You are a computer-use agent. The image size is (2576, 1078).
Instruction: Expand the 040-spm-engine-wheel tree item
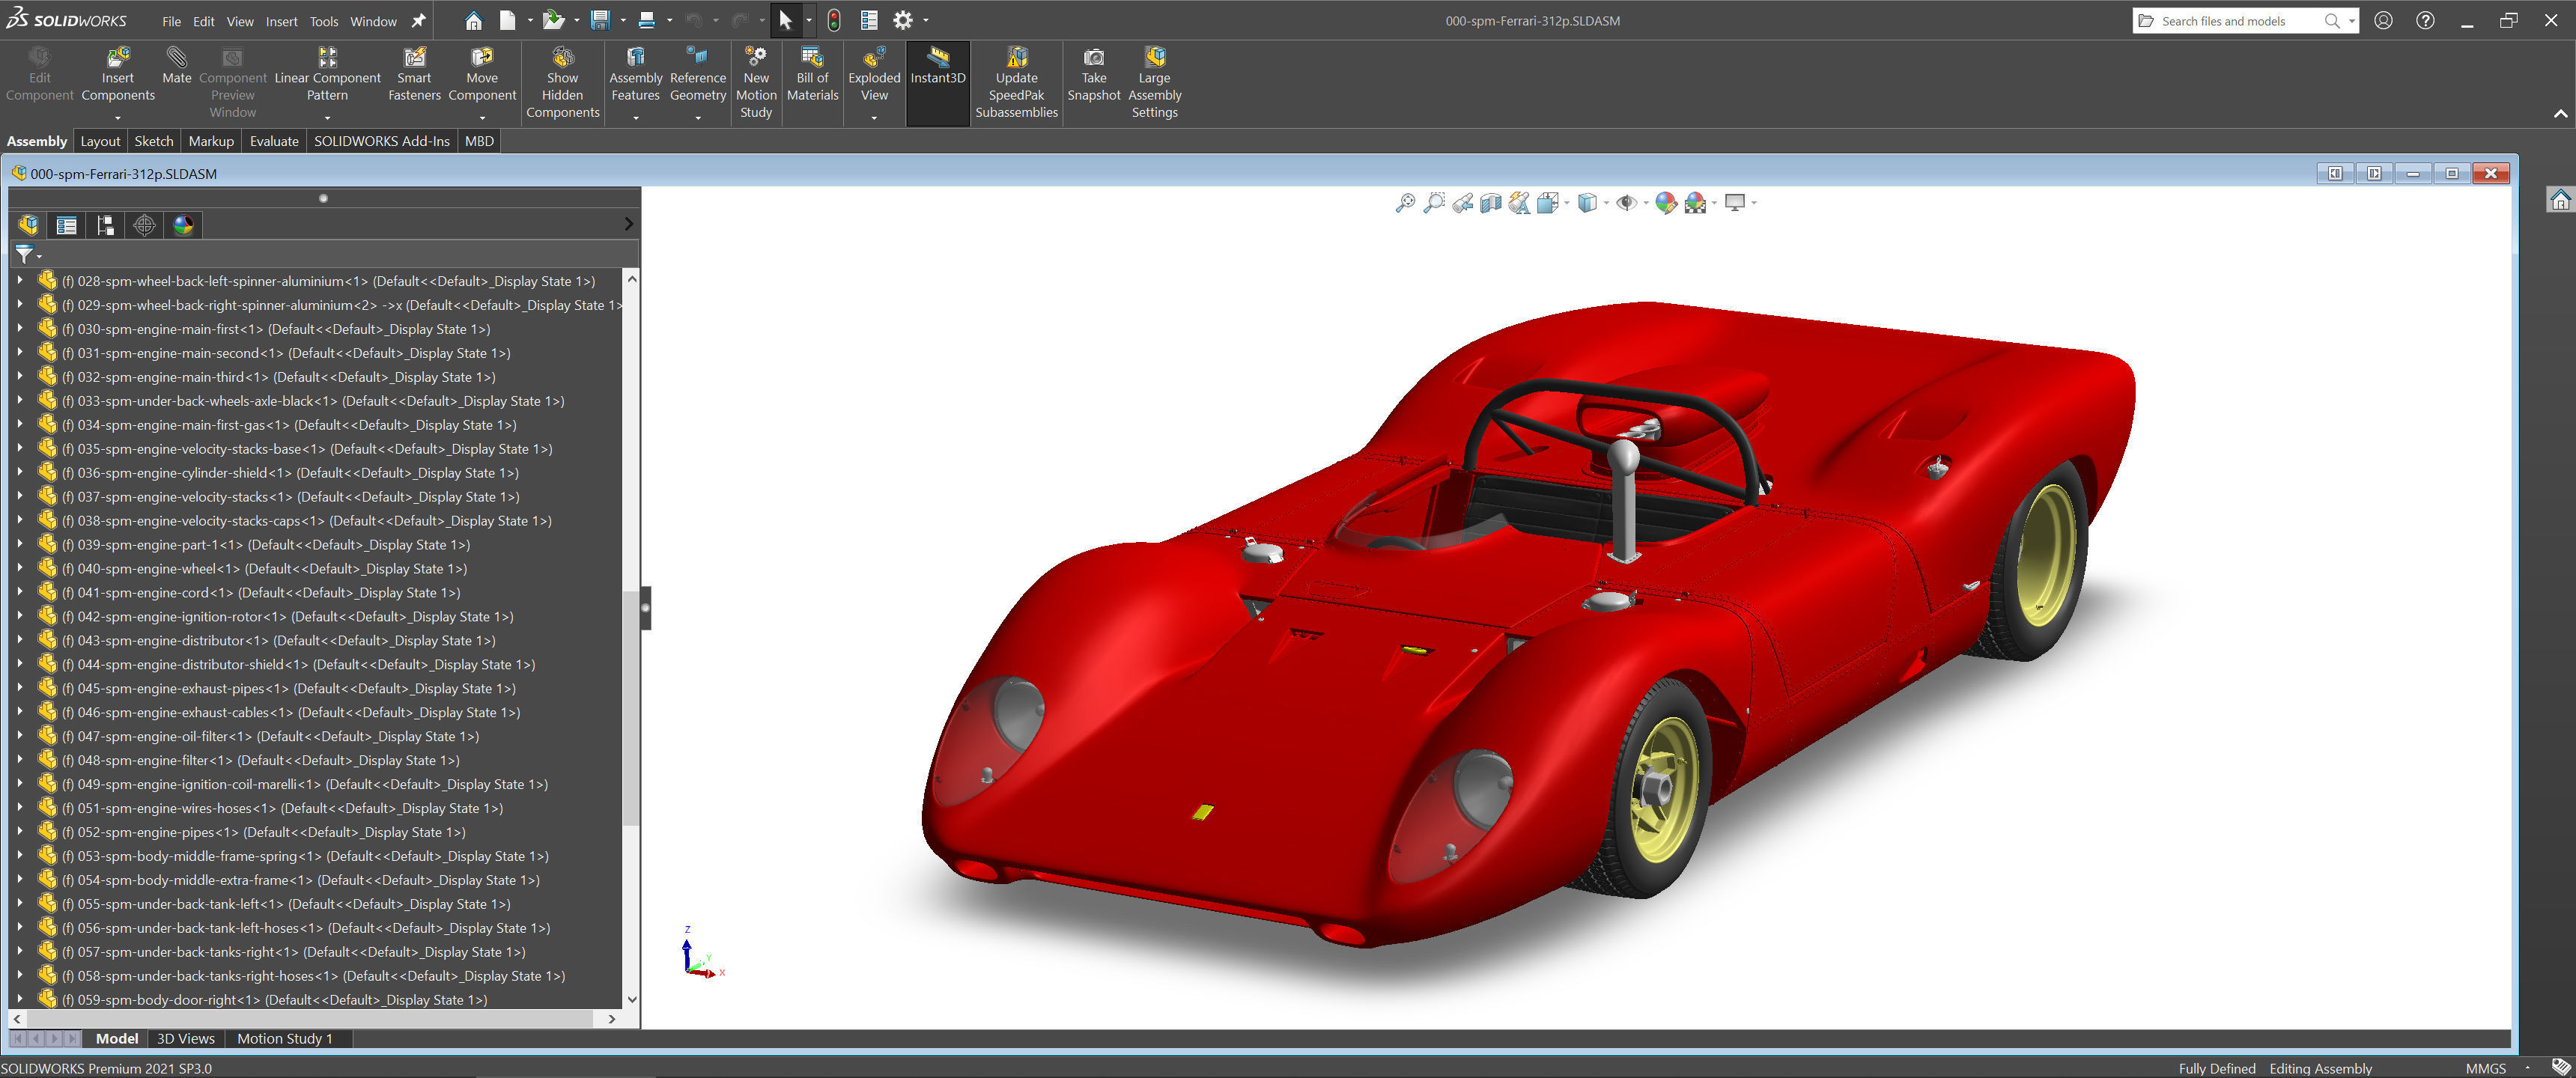[20, 568]
